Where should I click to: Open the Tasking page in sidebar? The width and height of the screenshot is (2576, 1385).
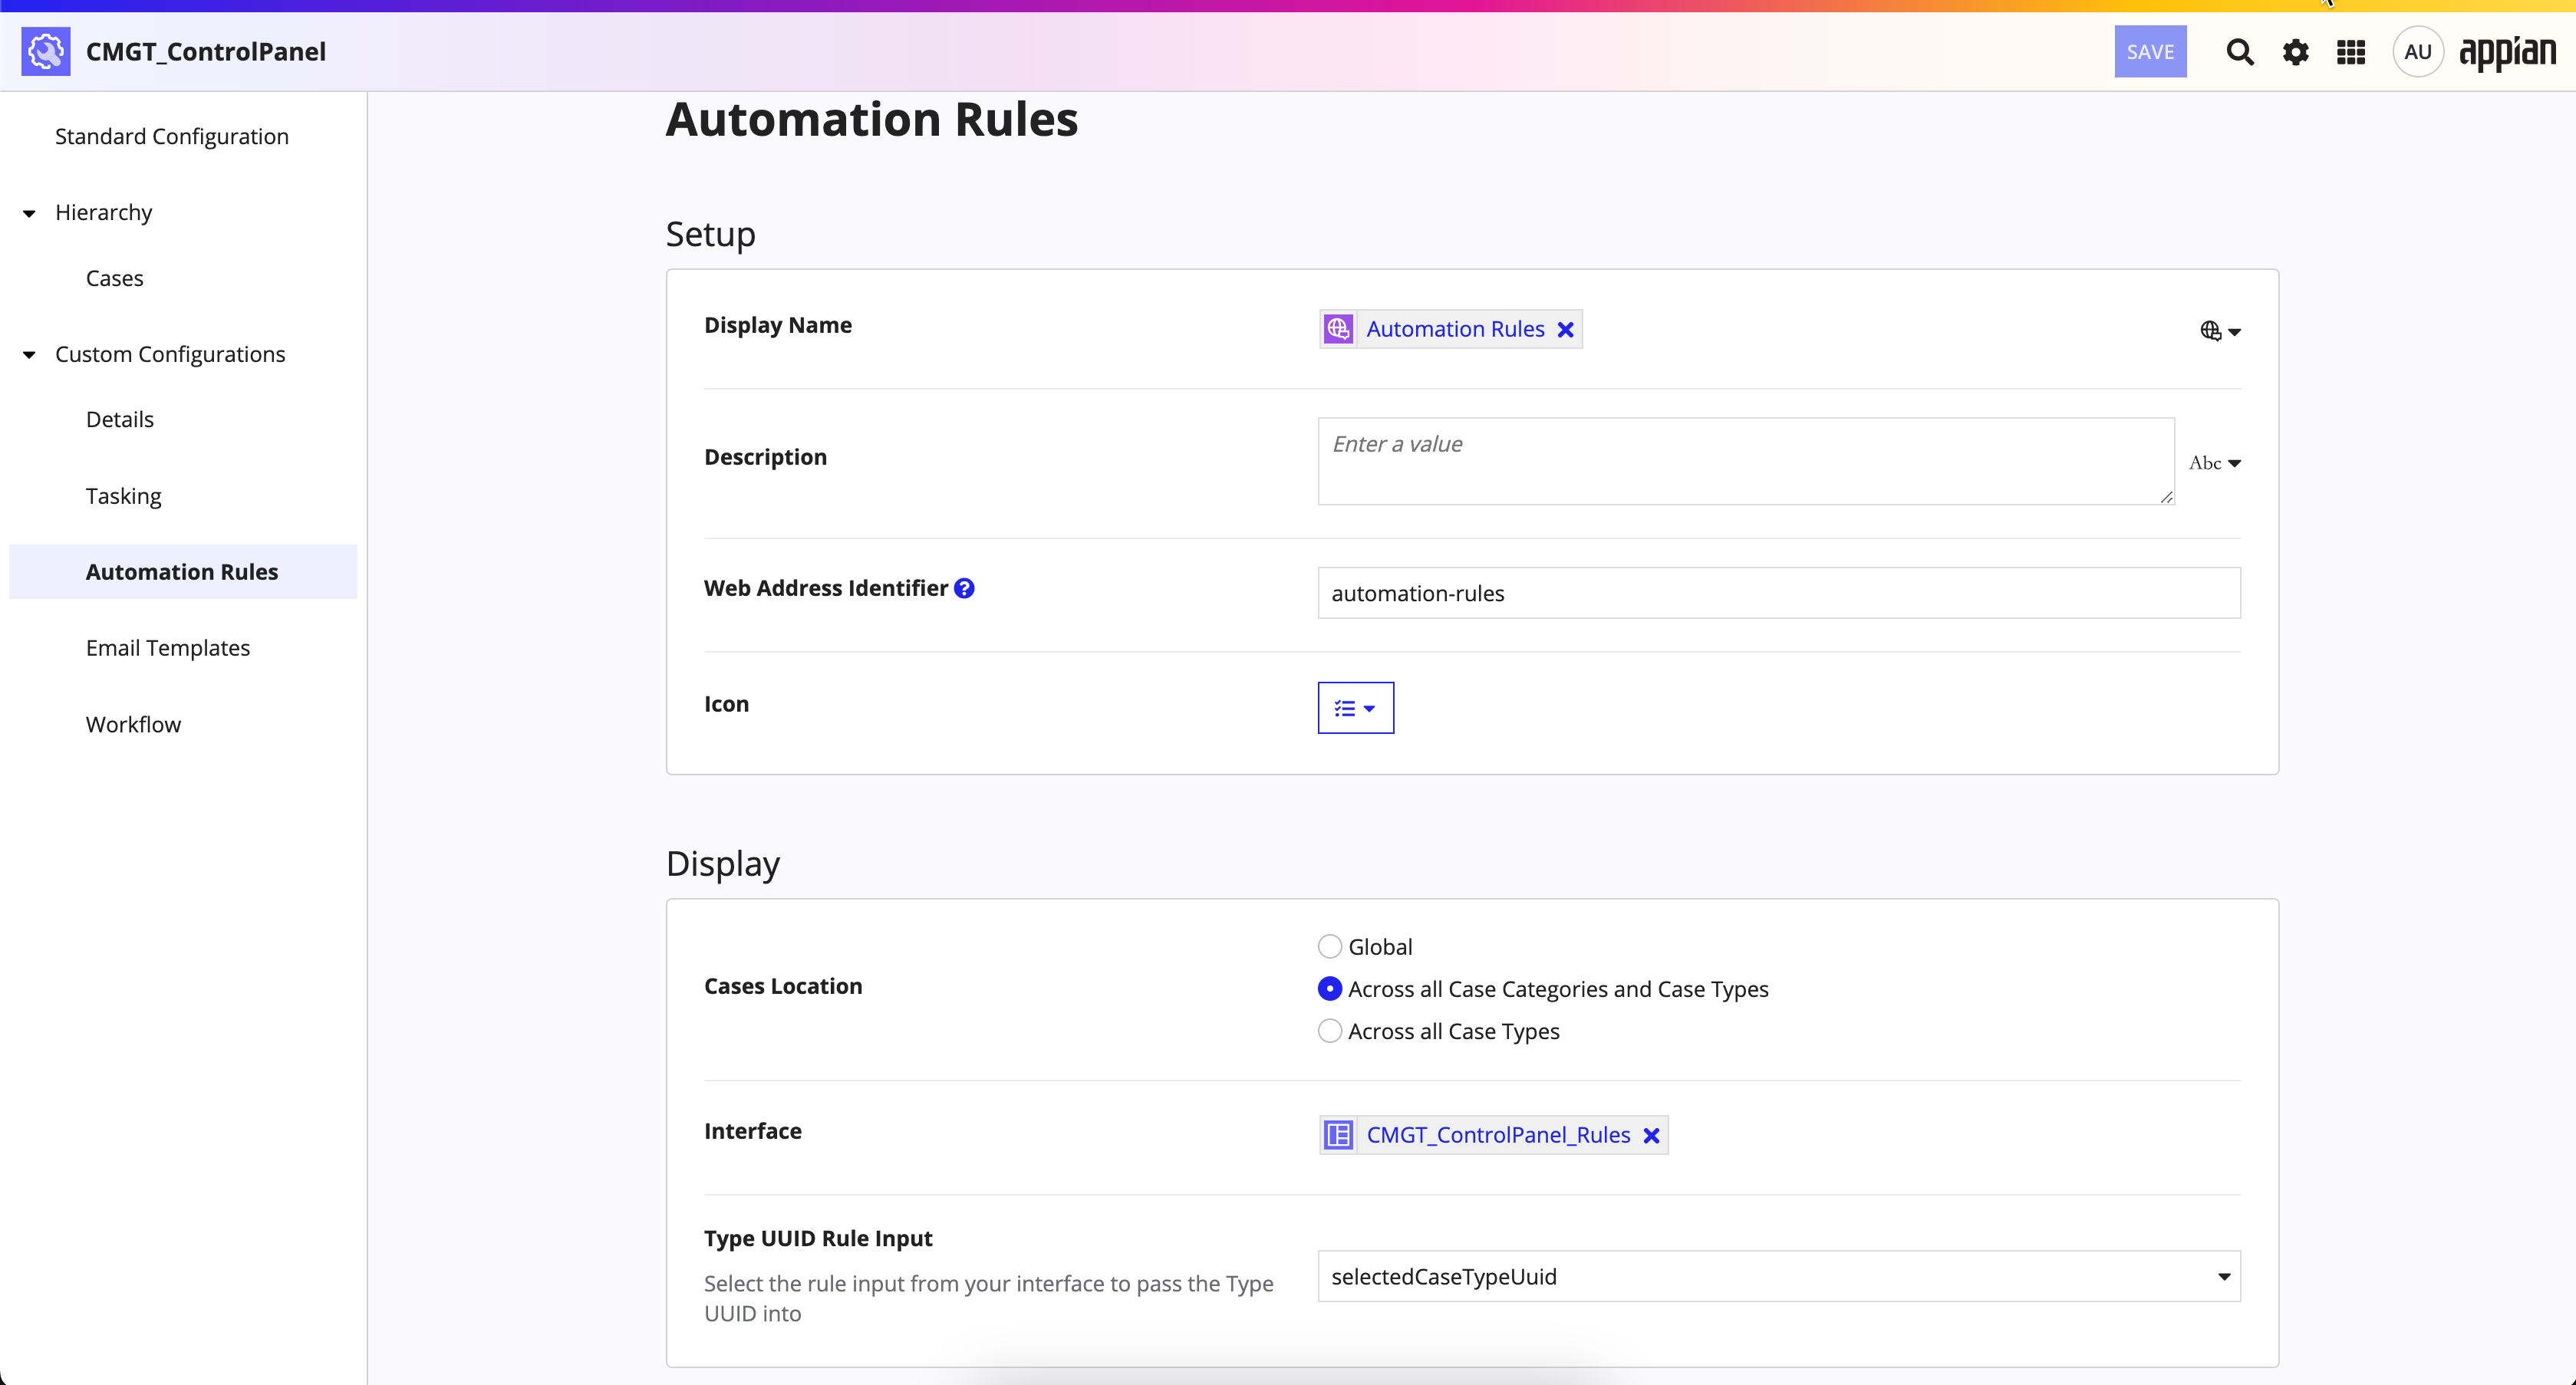[x=123, y=496]
